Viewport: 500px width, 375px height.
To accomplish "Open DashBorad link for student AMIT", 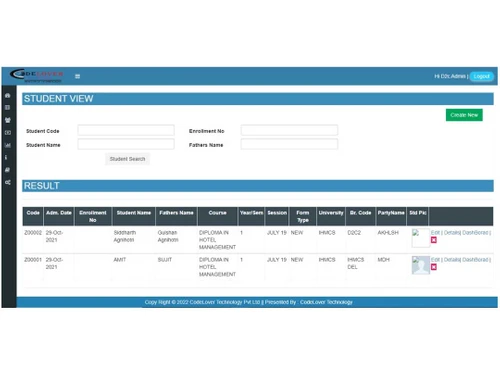I will click(475, 259).
